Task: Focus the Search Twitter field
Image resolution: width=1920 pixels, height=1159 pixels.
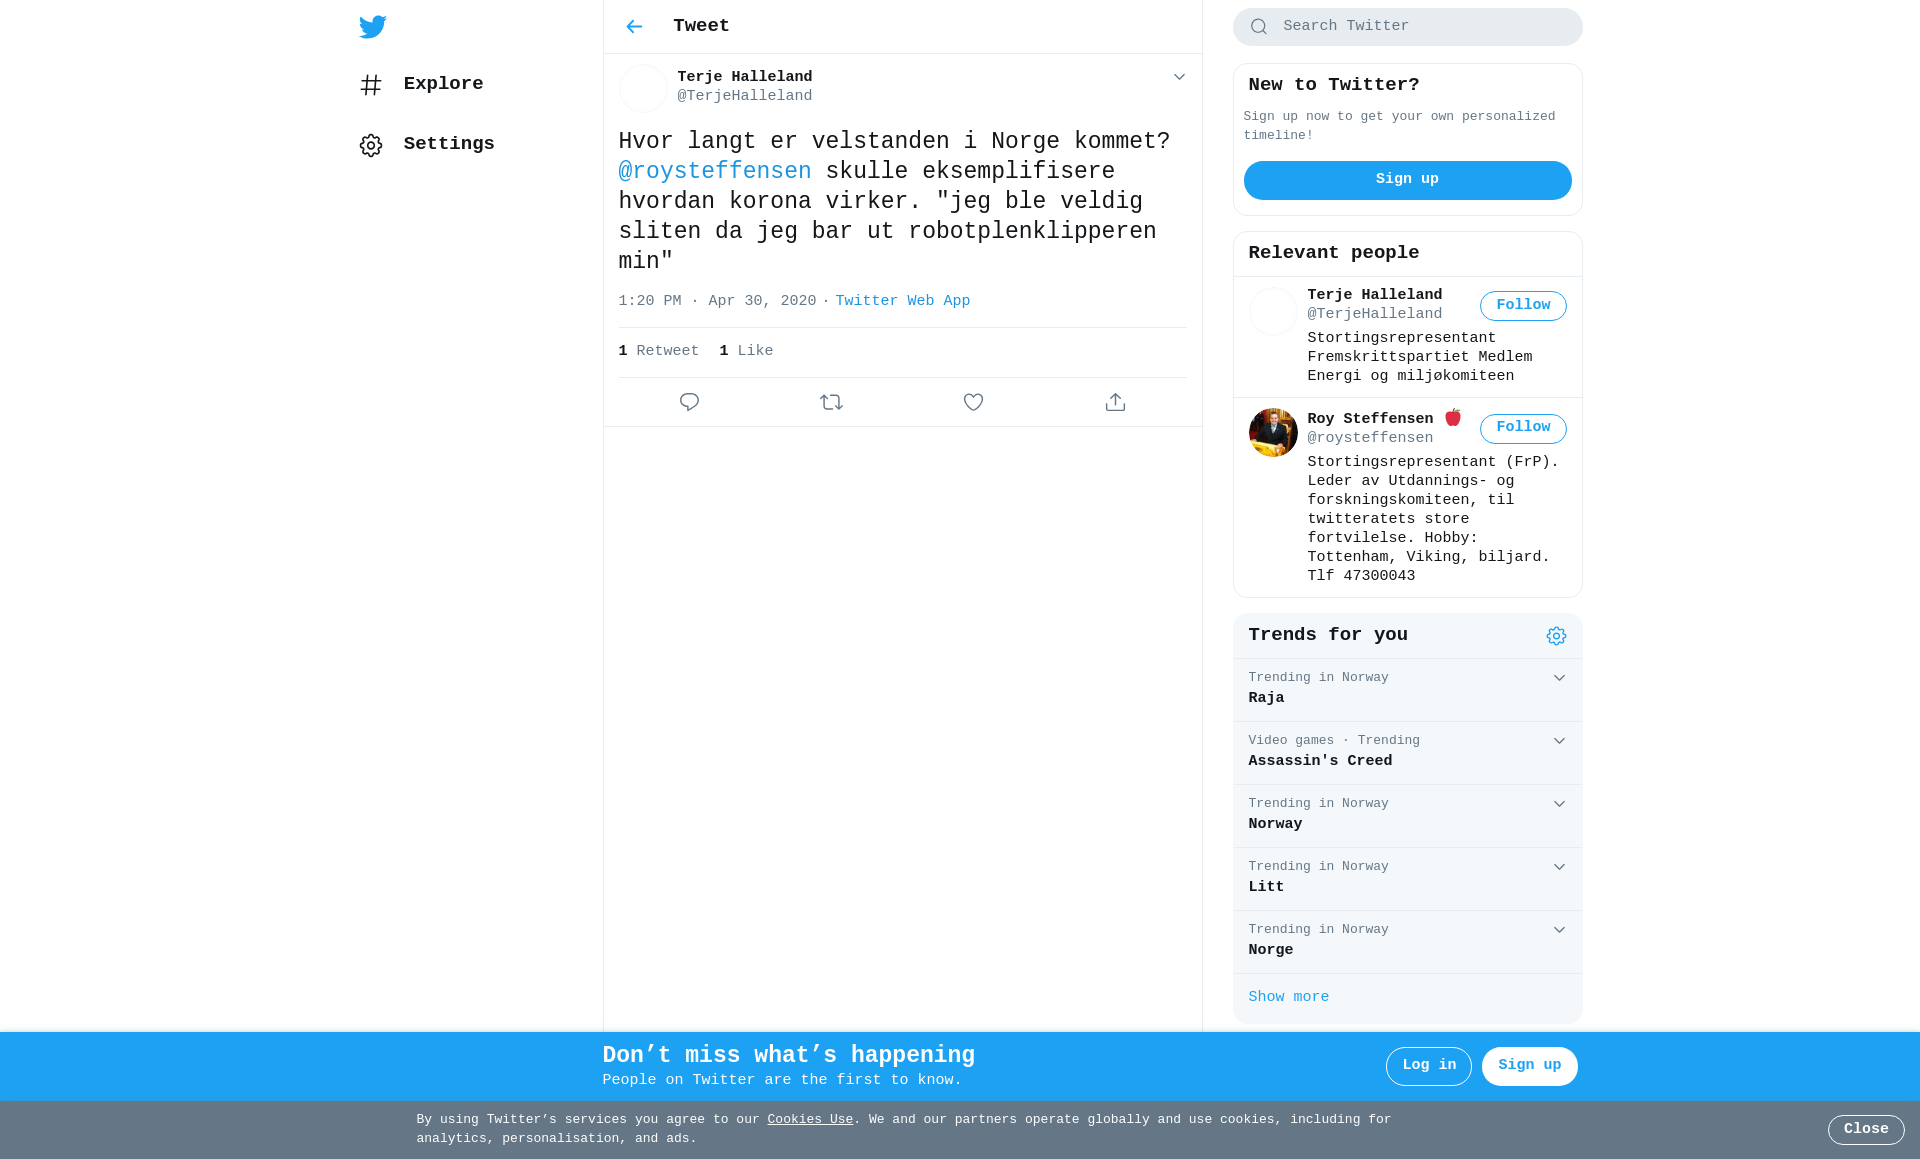Action: (x=1407, y=27)
